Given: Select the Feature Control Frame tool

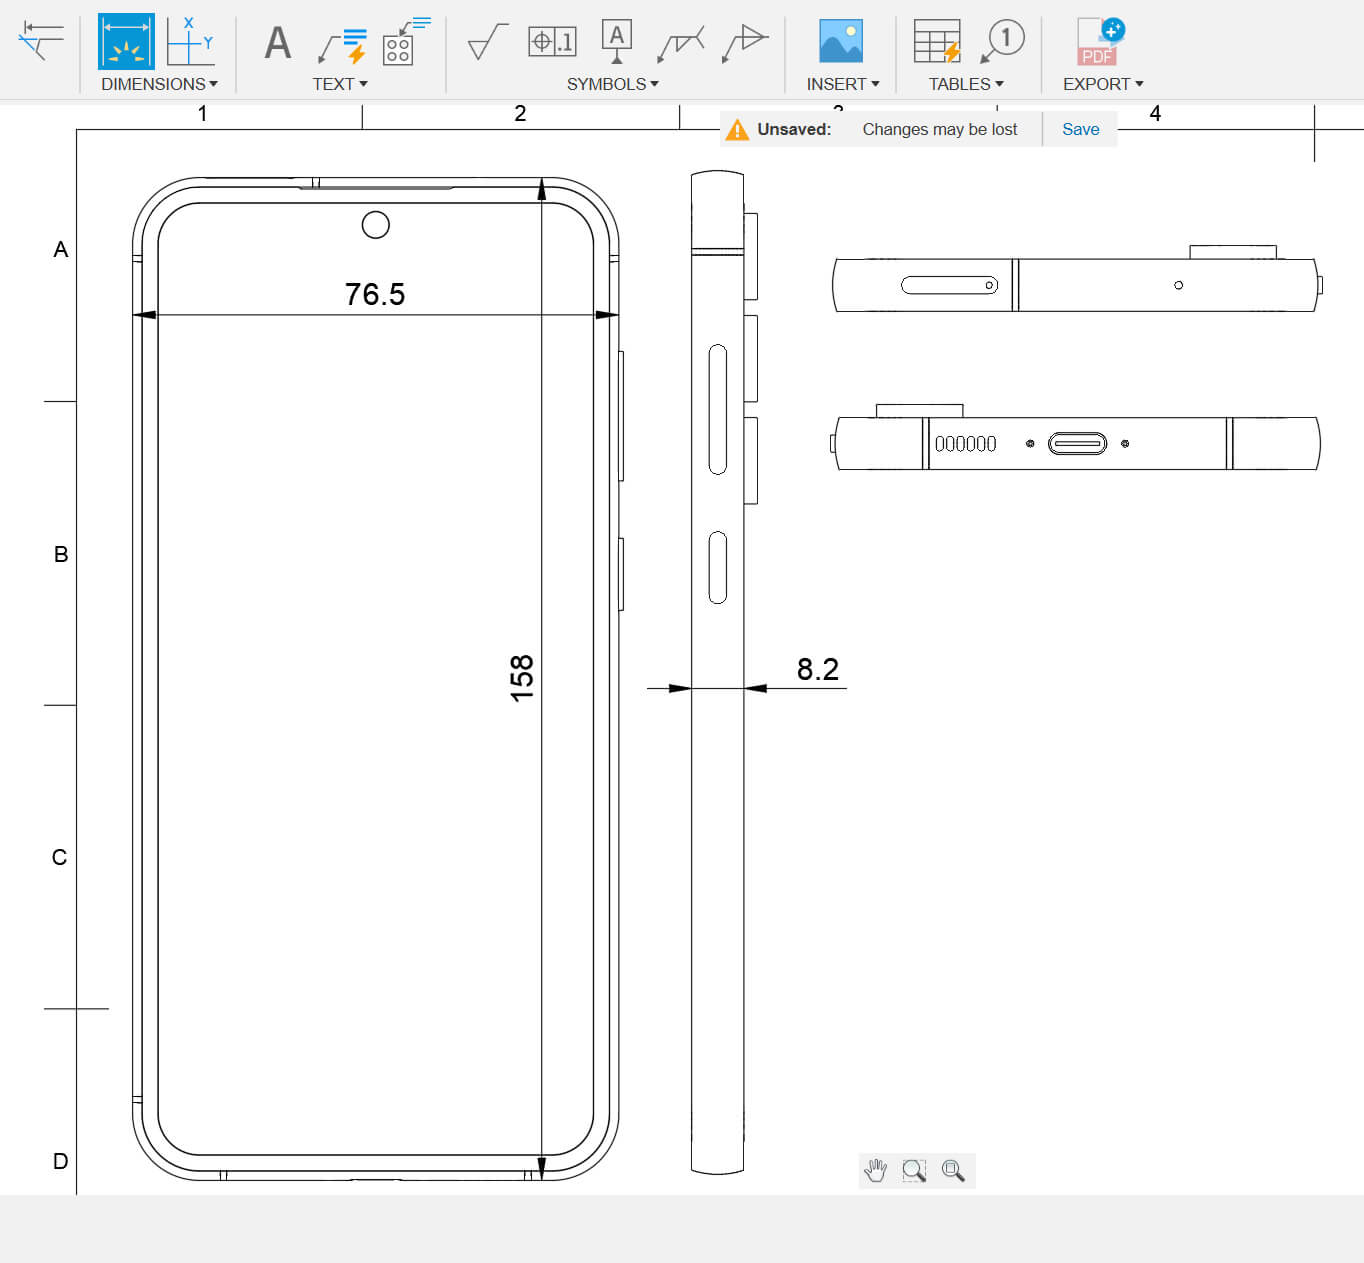Looking at the screenshot, I should 551,42.
